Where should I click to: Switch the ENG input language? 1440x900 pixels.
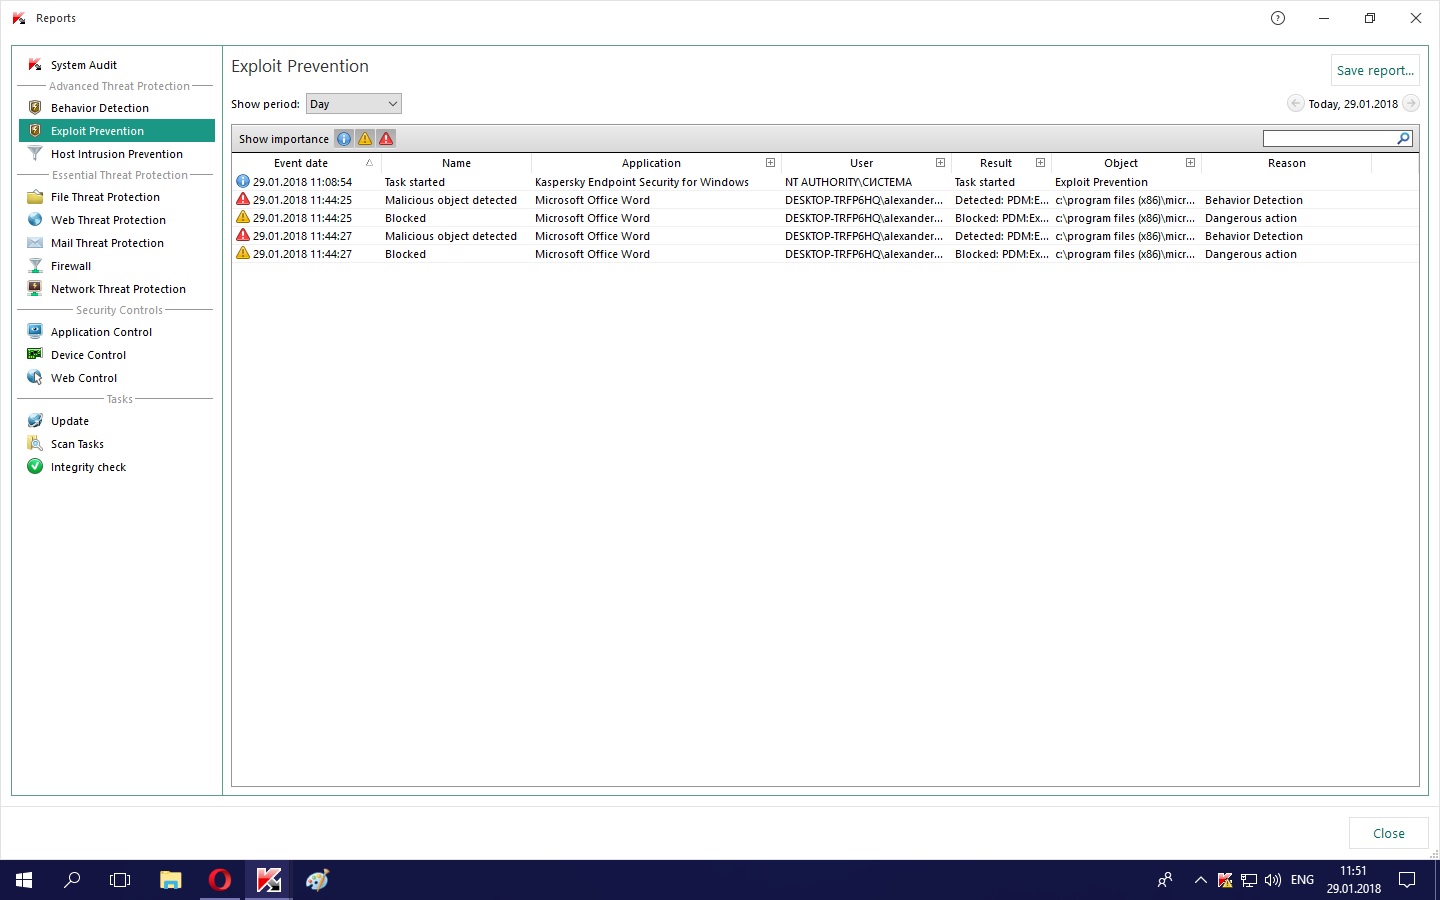click(x=1302, y=880)
